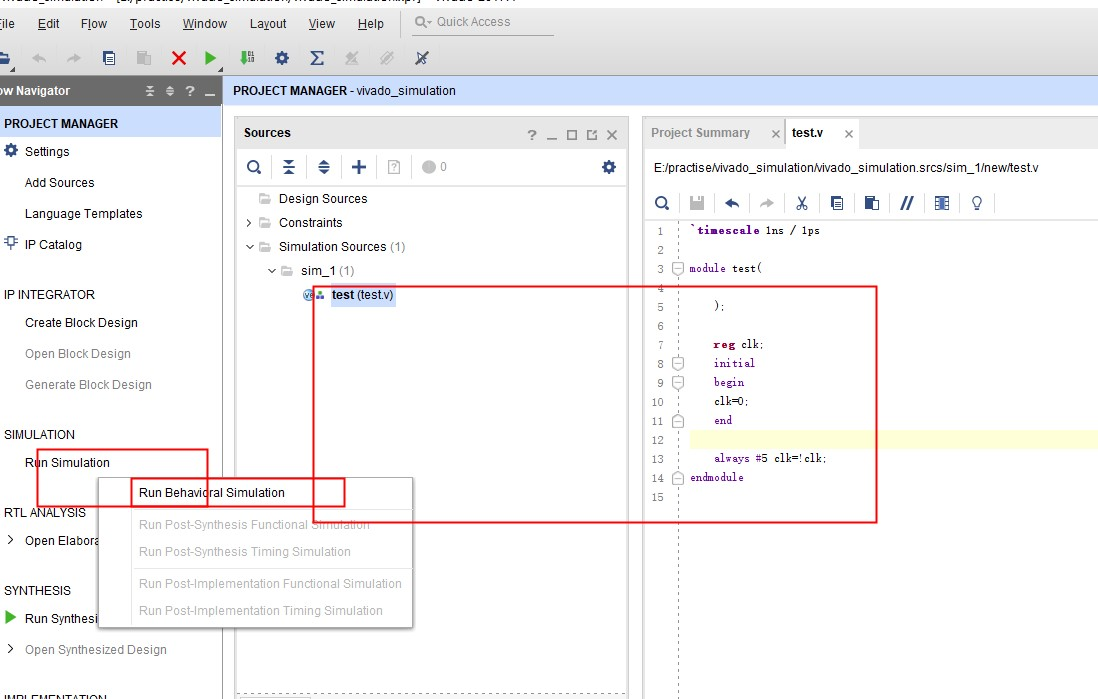Image resolution: width=1098 pixels, height=699 pixels.
Task: Toggle column selection mode icon
Action: coord(942,203)
